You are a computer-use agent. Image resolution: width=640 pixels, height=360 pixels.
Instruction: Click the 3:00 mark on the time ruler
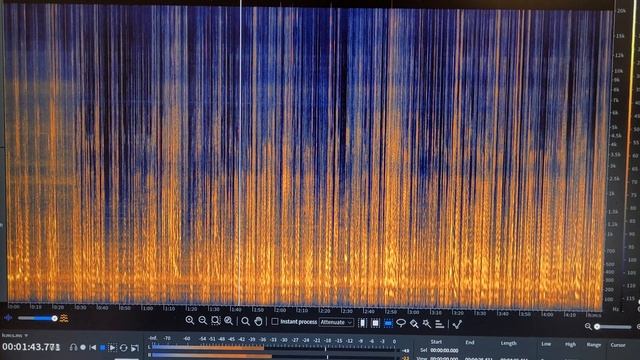pyautogui.click(x=414, y=312)
